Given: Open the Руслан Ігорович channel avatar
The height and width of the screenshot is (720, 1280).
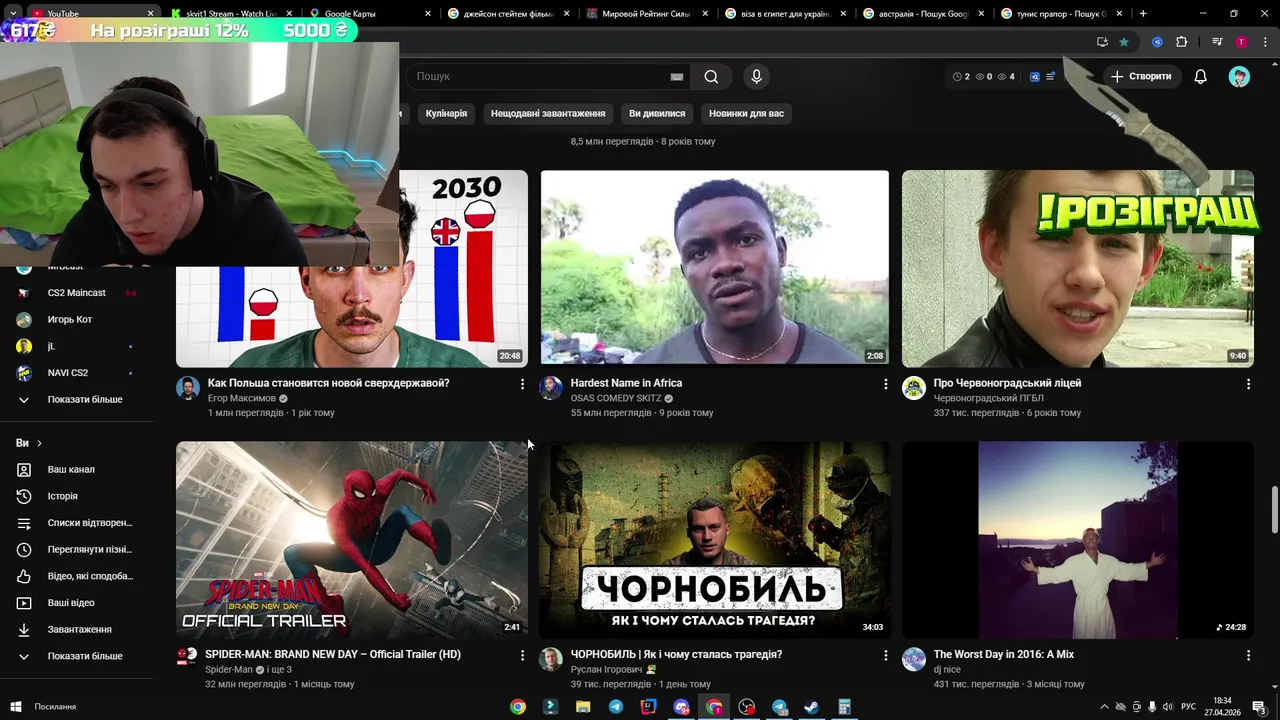Looking at the screenshot, I should click(551, 659).
